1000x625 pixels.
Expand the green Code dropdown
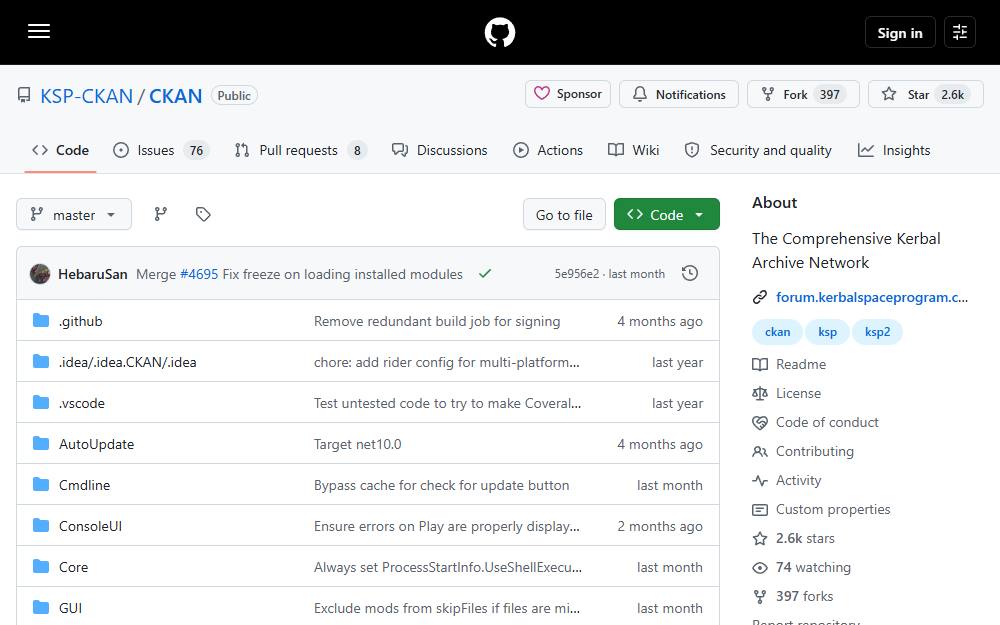(666, 214)
